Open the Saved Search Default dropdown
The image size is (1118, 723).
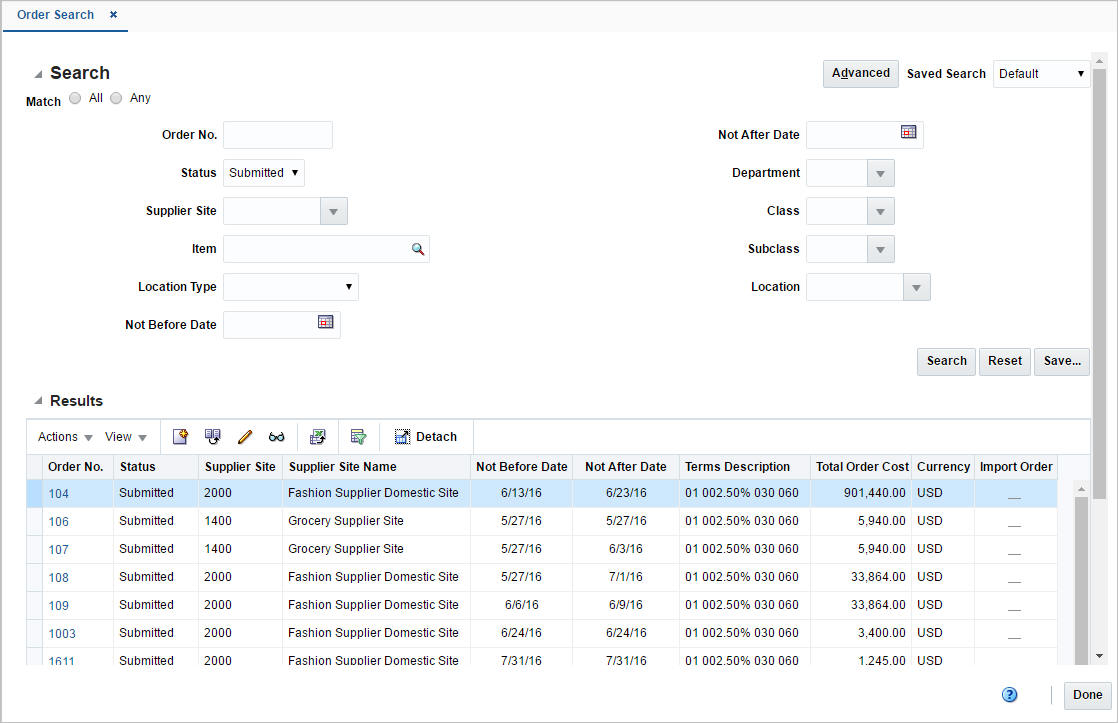click(1041, 73)
